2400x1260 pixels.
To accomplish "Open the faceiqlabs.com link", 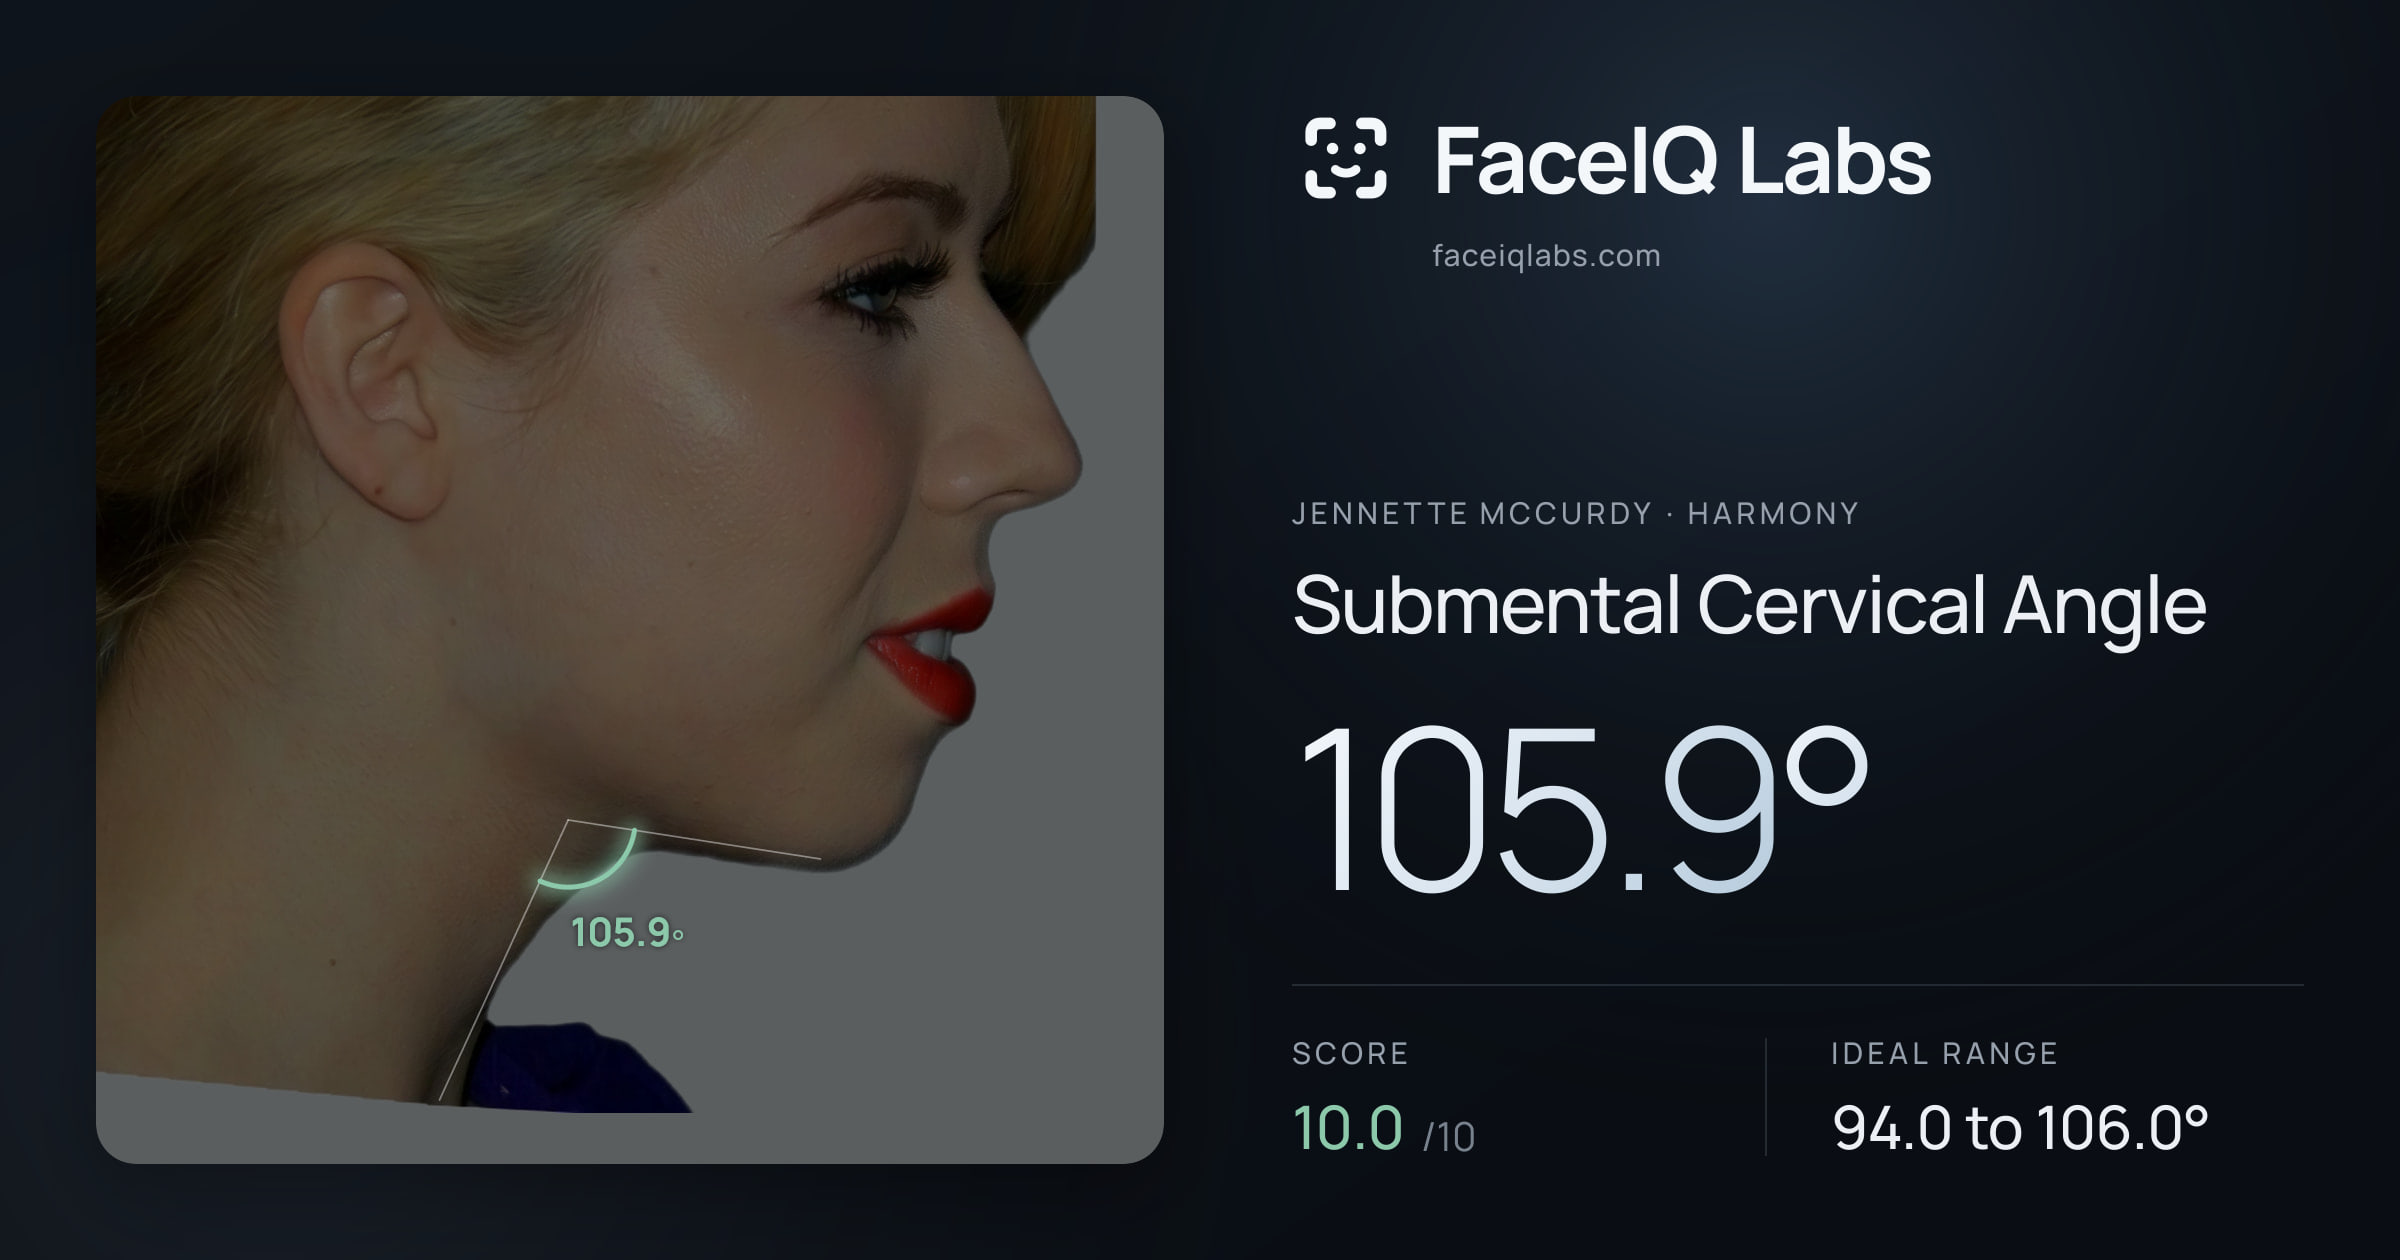I will pos(1546,256).
